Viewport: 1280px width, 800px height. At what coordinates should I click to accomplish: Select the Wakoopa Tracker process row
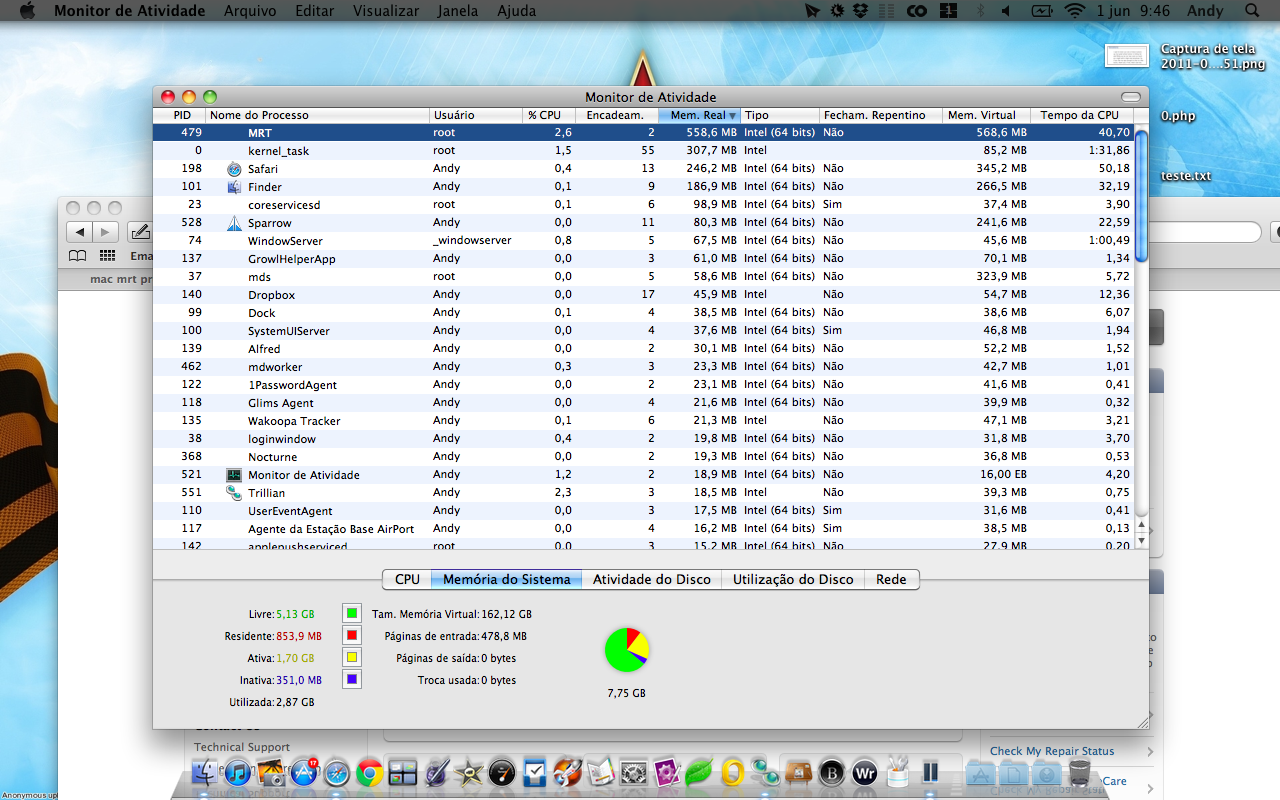pyautogui.click(x=643, y=421)
